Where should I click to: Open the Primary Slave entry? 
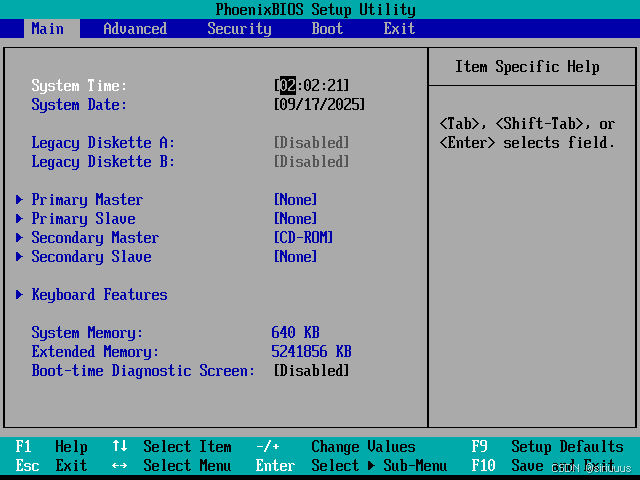(x=83, y=219)
